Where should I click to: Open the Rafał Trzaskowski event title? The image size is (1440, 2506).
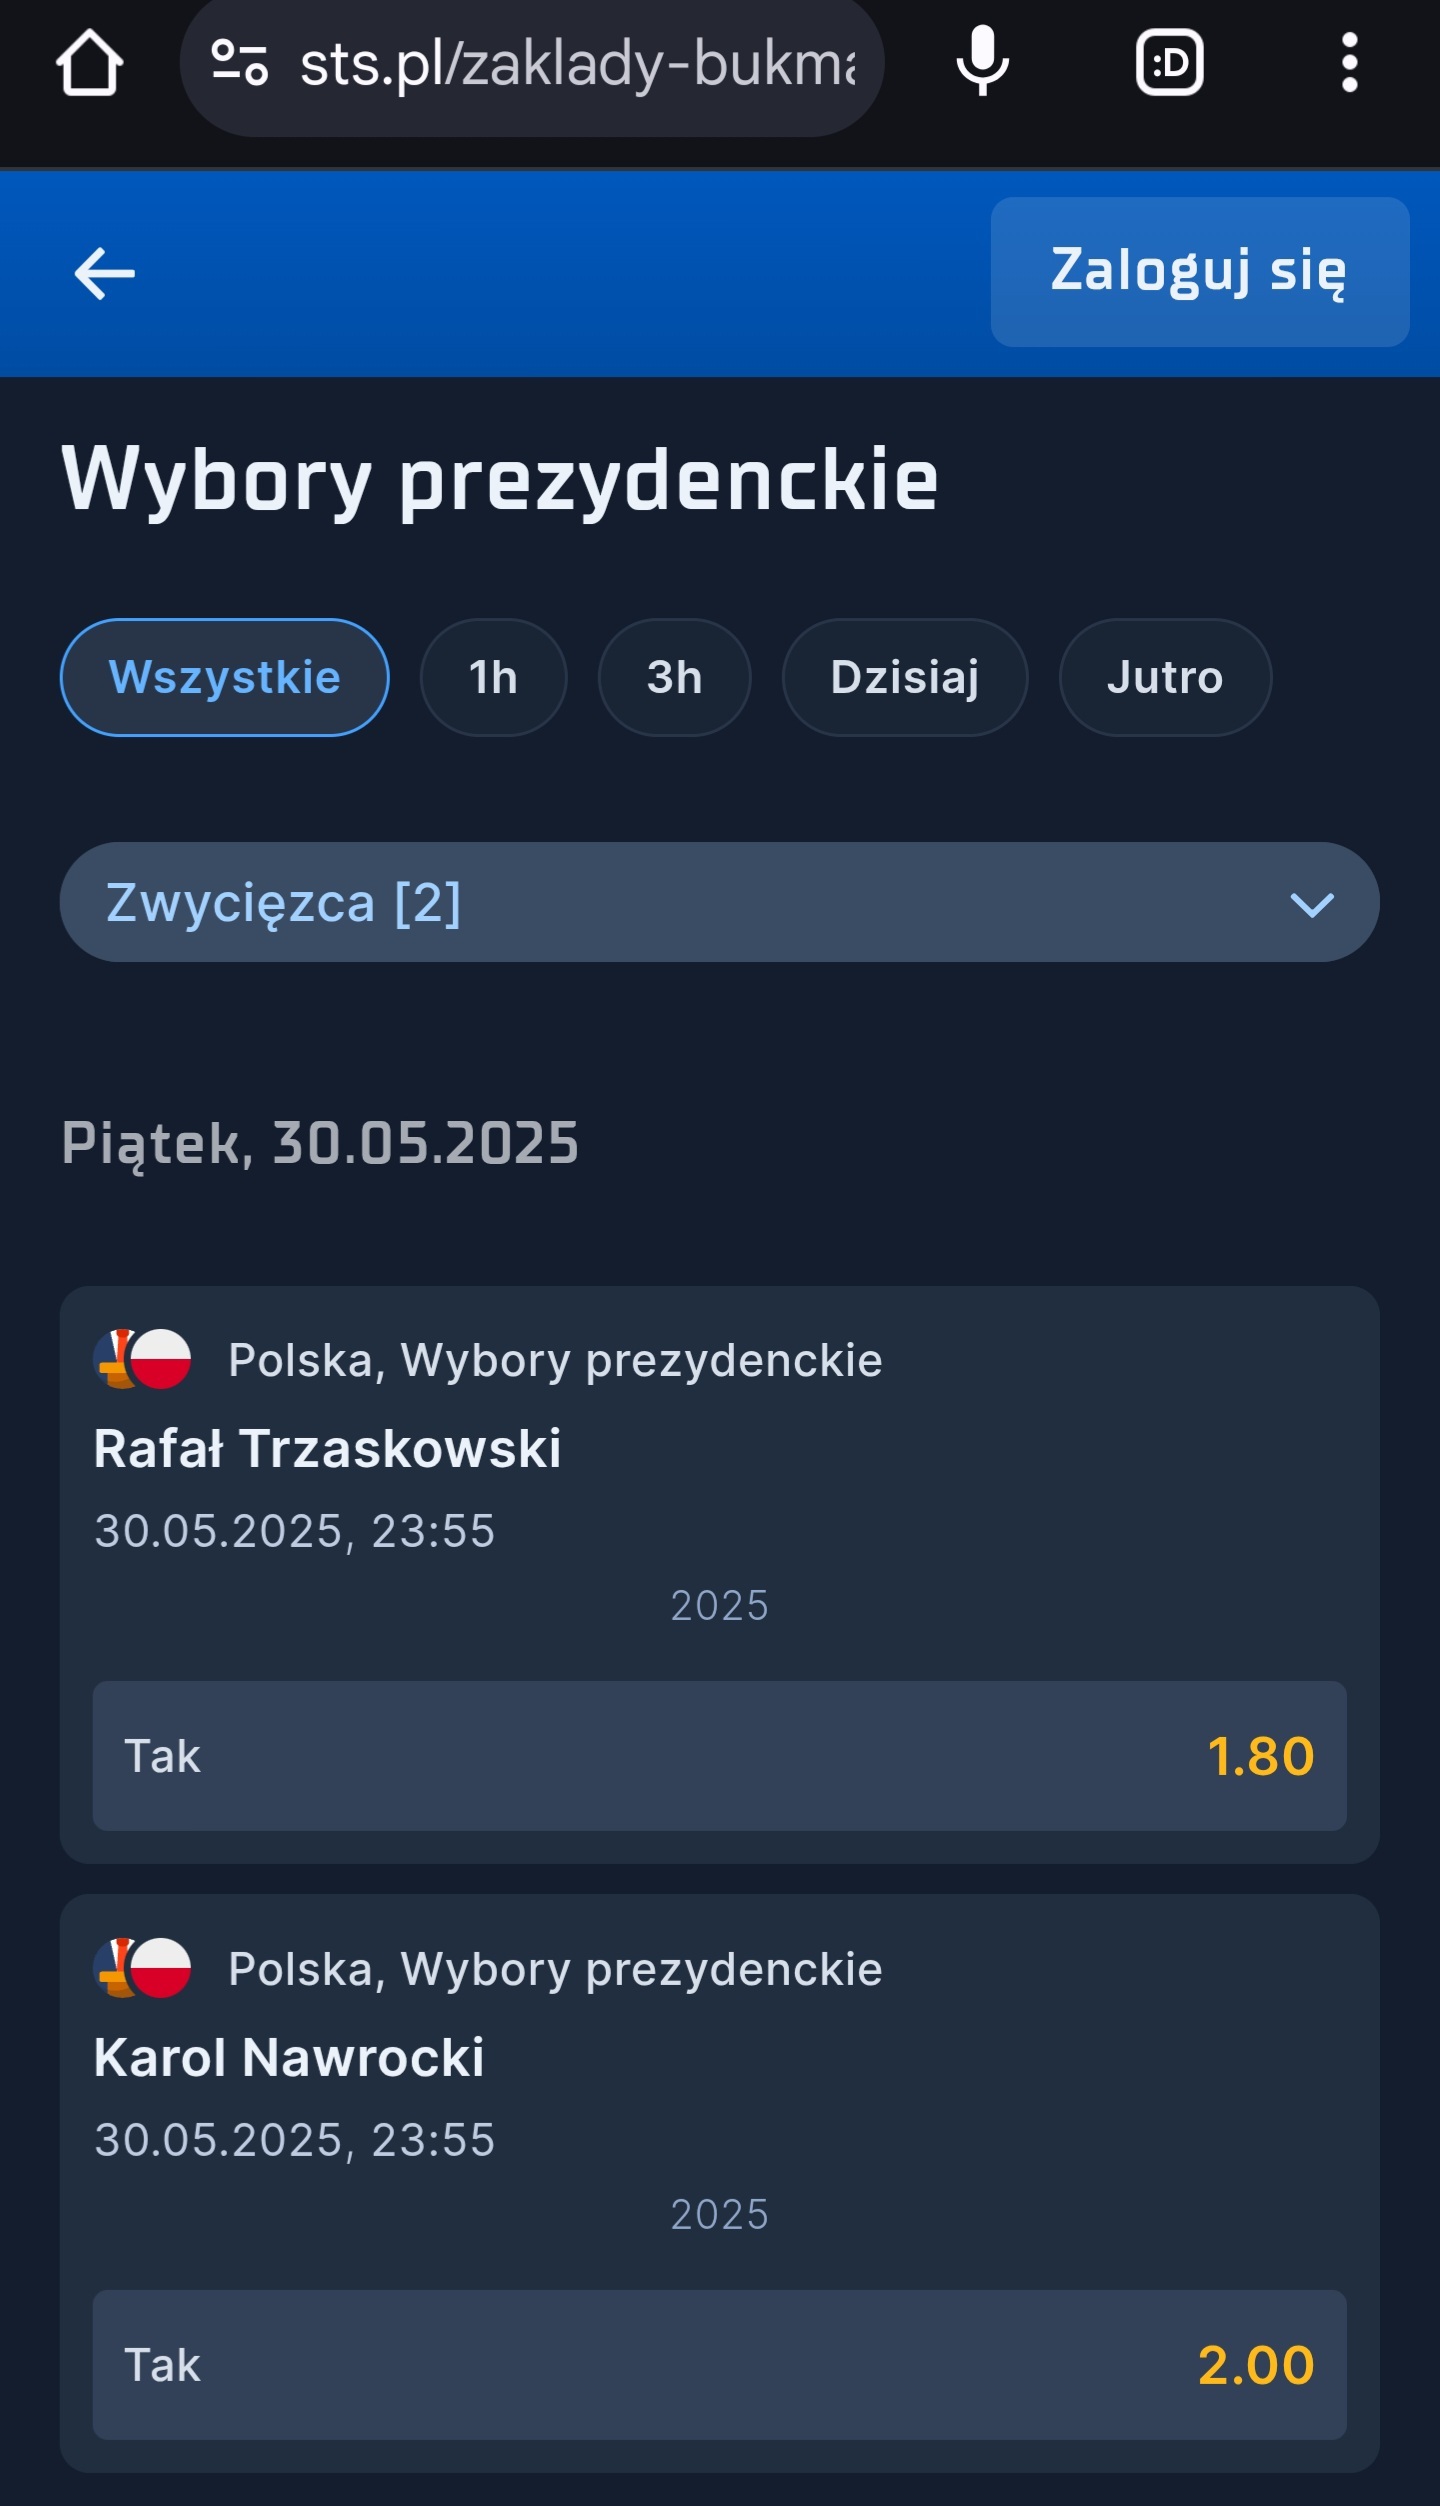tap(327, 1448)
